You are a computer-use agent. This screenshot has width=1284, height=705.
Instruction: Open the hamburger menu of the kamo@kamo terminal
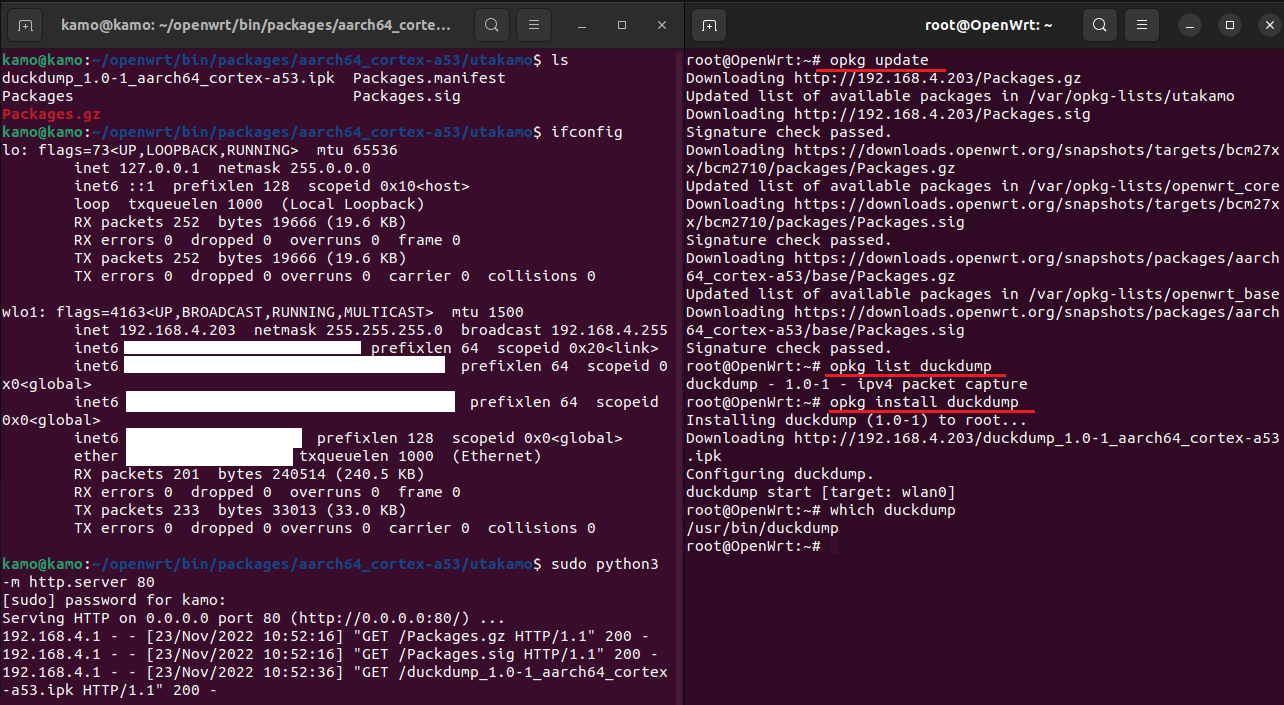535,24
